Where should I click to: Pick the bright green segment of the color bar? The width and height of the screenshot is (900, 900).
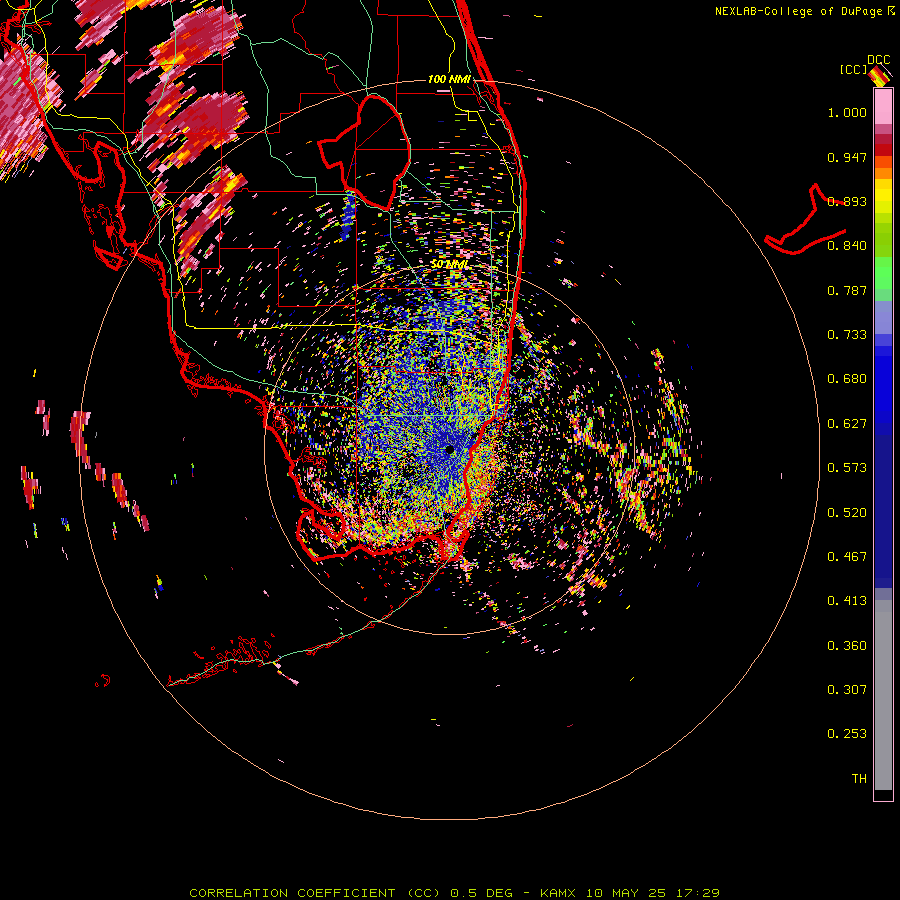pyautogui.click(x=883, y=273)
